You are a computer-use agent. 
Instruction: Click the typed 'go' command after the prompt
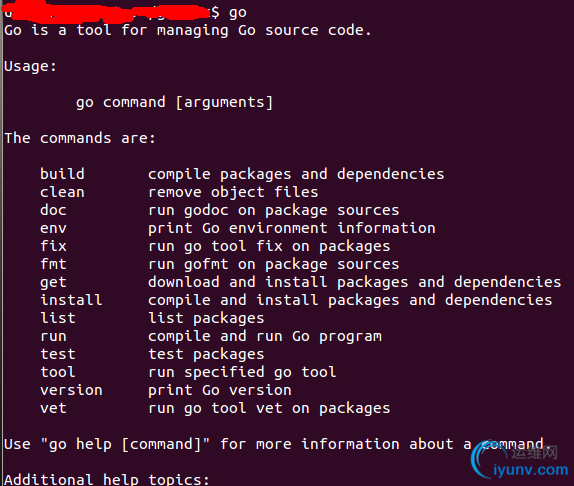tap(238, 13)
